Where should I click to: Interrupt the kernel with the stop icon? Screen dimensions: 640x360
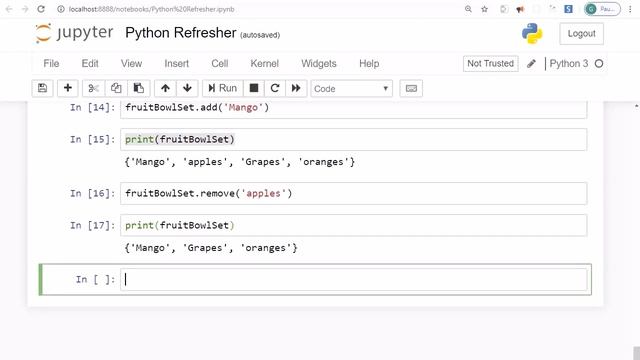[254, 88]
